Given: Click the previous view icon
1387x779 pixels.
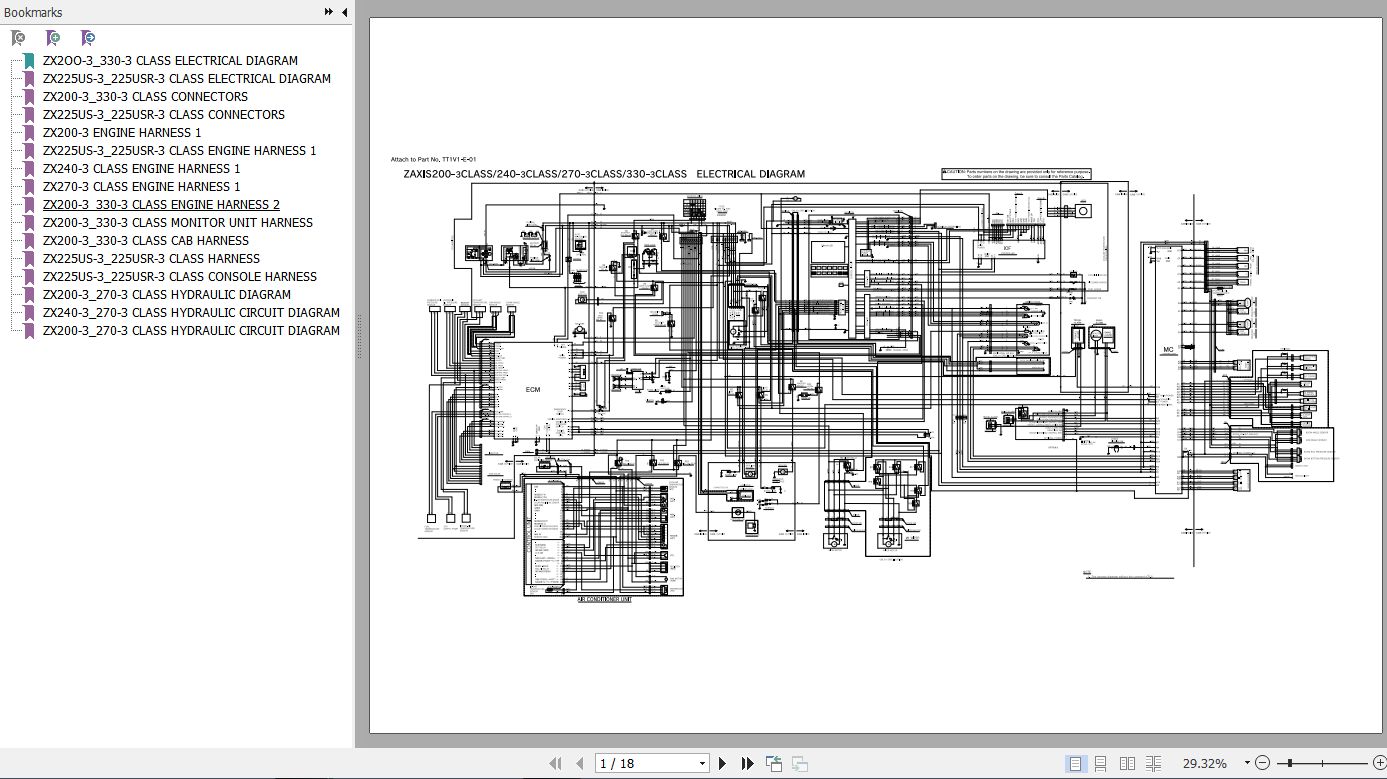Looking at the screenshot, I should pyautogui.click(x=774, y=763).
